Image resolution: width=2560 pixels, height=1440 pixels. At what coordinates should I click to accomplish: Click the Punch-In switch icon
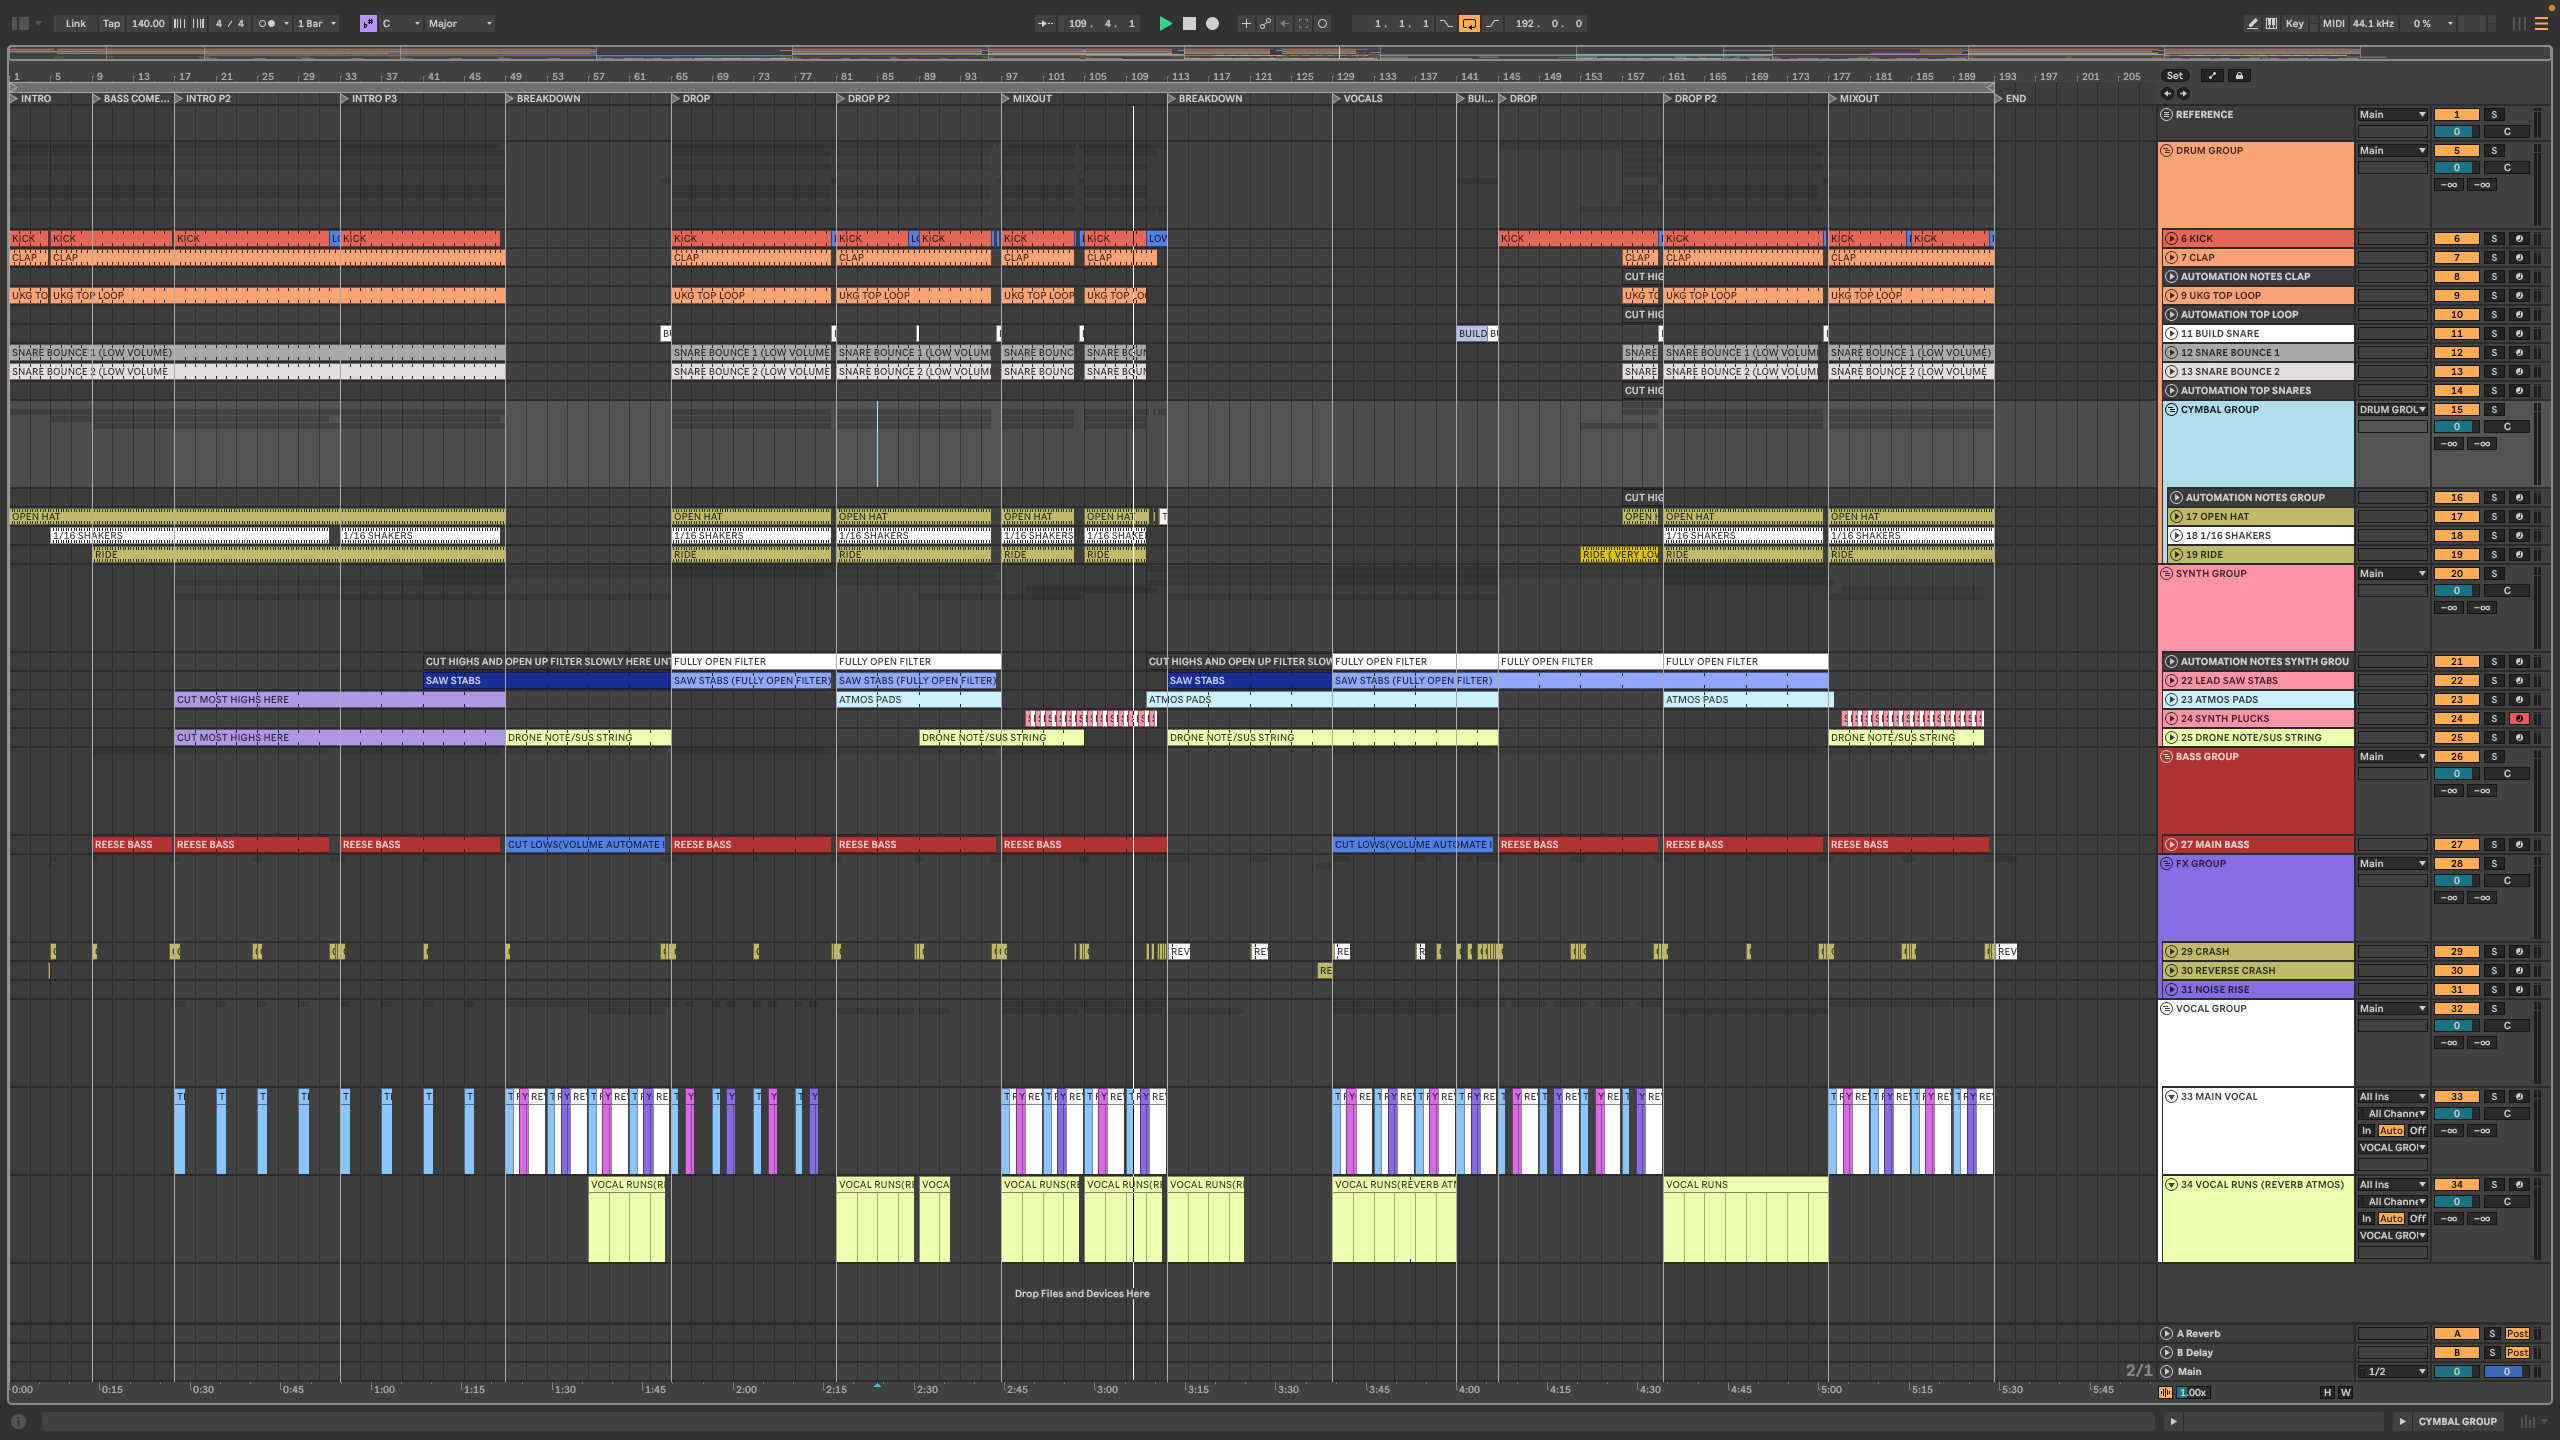[x=1446, y=23]
